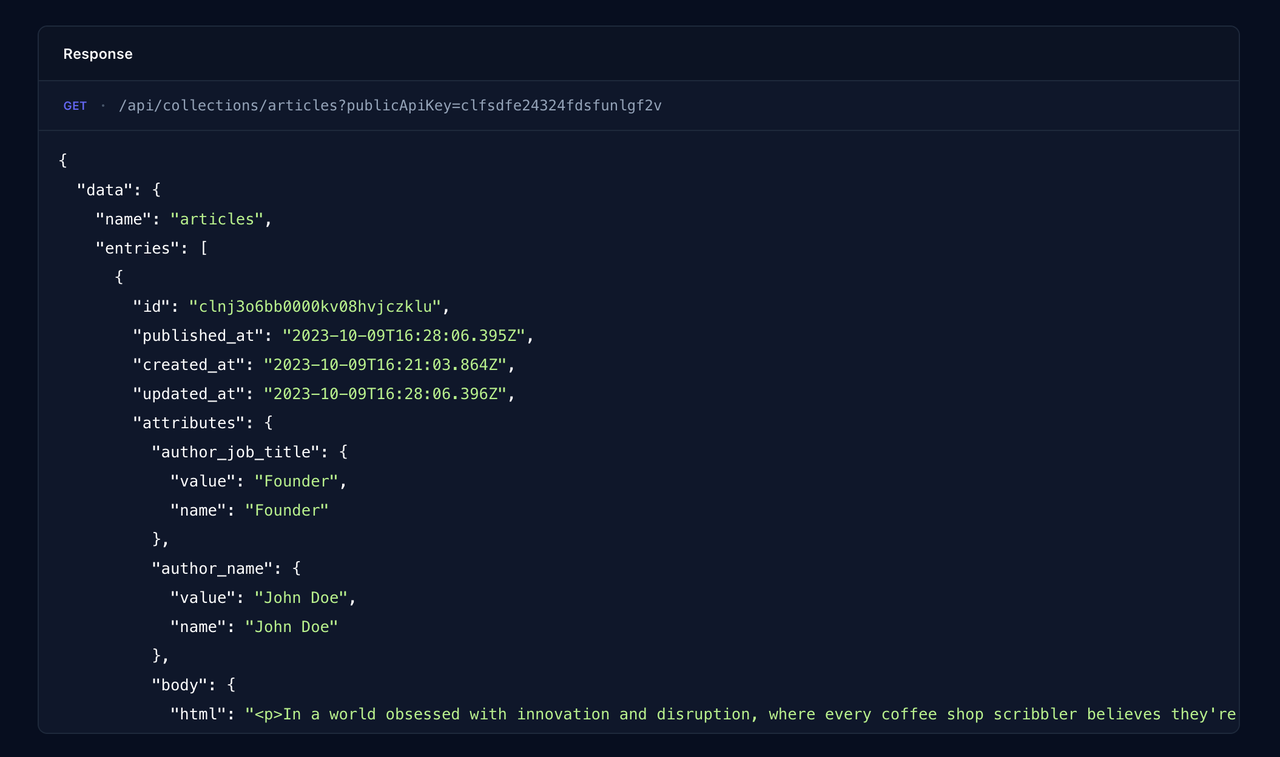This screenshot has height=757, width=1280.
Task: Click "Founder" in the author_job_title value line
Action: [x=296, y=481]
